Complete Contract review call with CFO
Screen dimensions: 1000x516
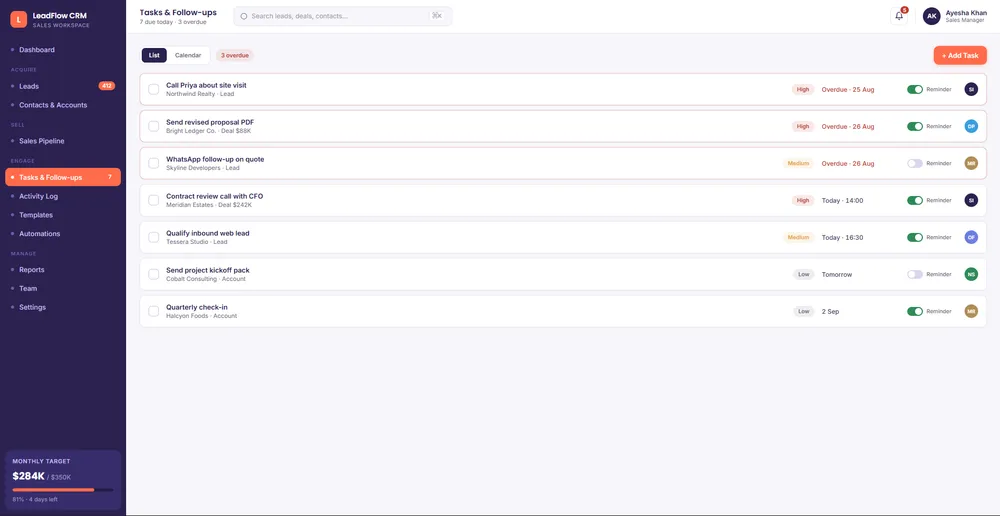point(154,200)
